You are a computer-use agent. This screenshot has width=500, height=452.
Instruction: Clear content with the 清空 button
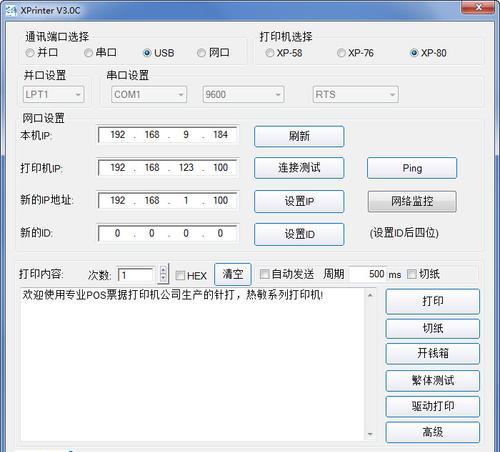233,274
